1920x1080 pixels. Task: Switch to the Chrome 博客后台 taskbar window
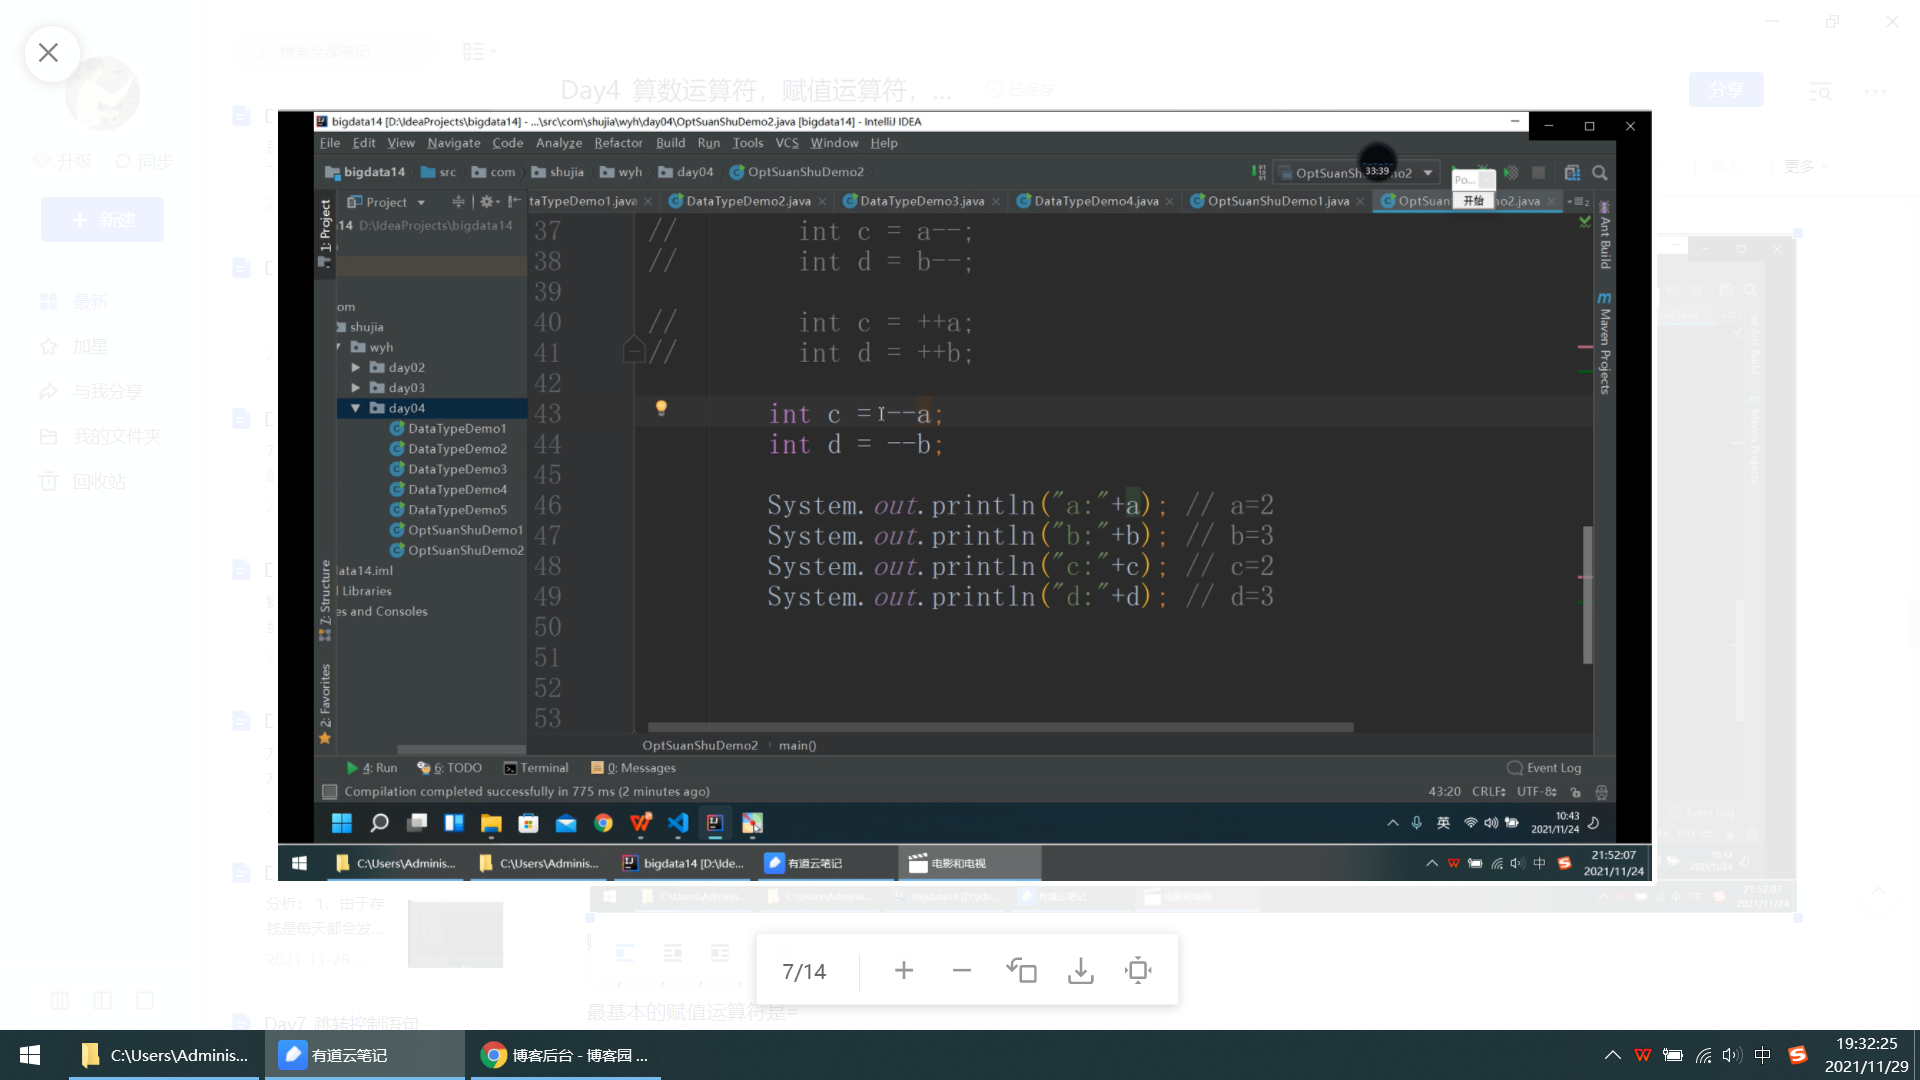(565, 1055)
